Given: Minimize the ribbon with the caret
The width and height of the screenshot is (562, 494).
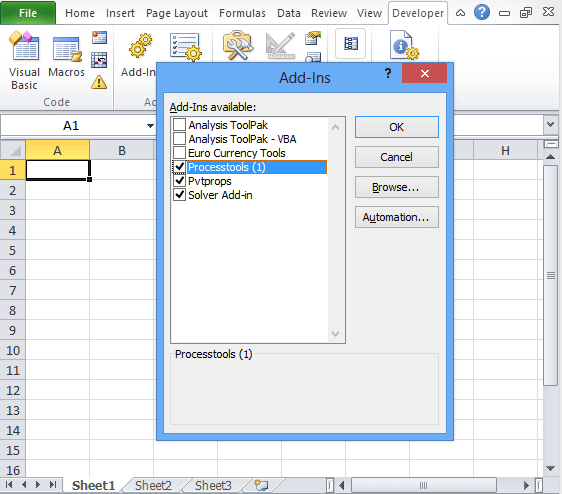Looking at the screenshot, I should [x=460, y=13].
